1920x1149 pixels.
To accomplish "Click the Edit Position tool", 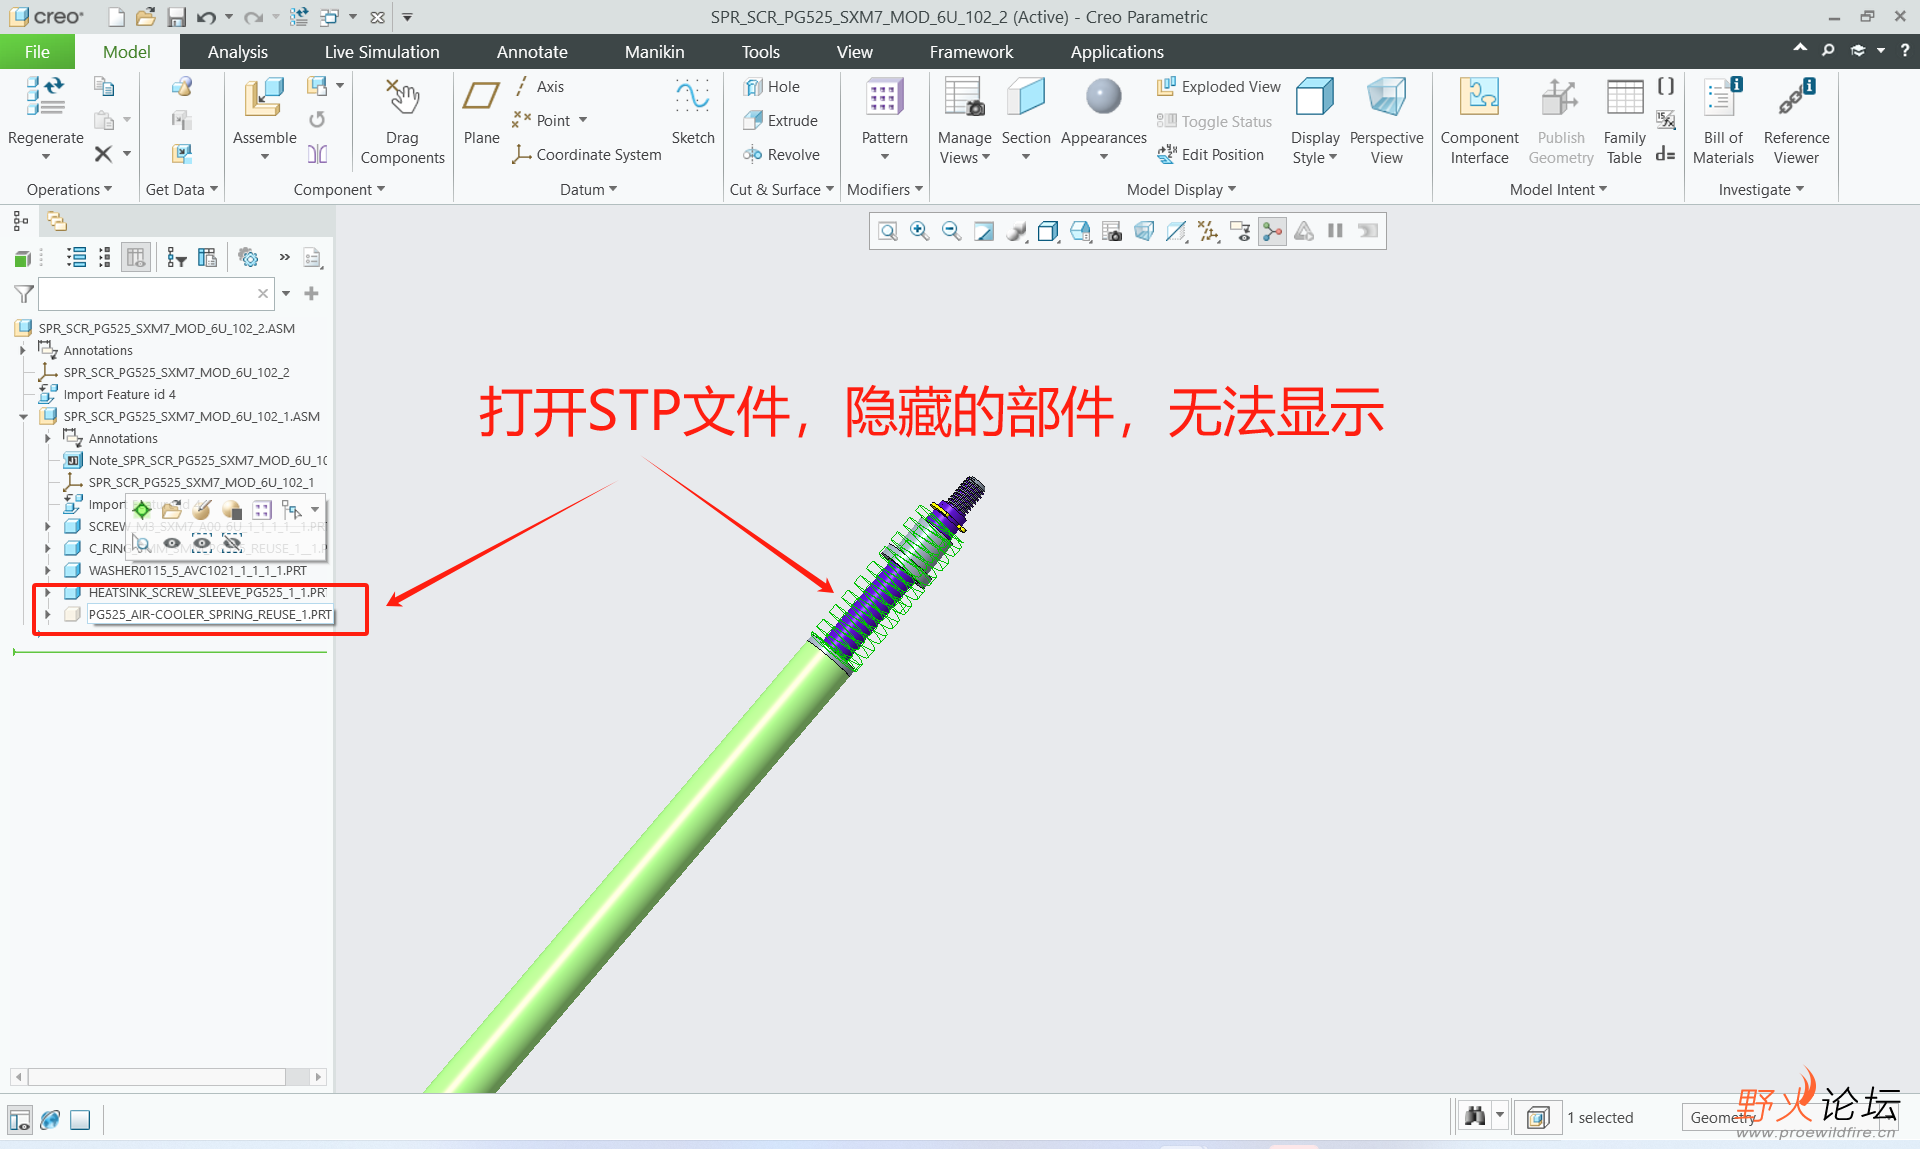I will click(x=1210, y=155).
